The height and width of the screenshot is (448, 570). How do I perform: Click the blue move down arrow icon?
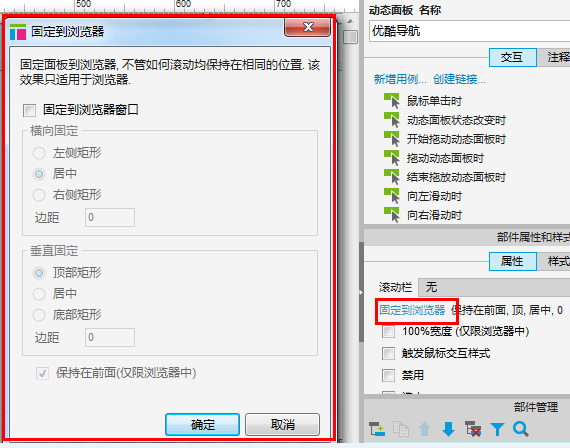[x=449, y=429]
